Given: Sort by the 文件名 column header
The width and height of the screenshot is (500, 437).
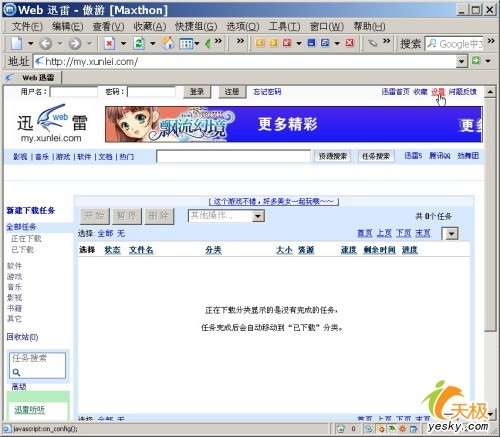Looking at the screenshot, I should (141, 250).
